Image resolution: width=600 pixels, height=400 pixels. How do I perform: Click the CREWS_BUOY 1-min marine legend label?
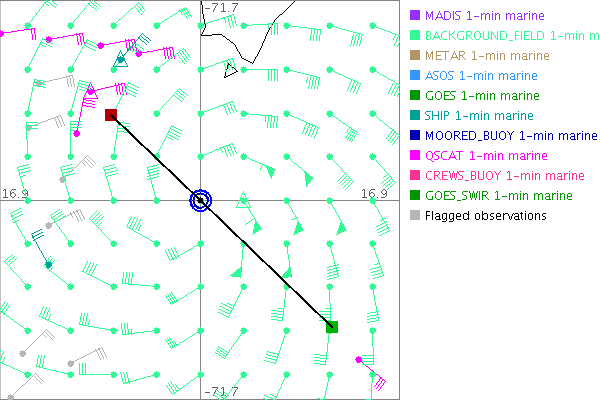[x=501, y=176]
